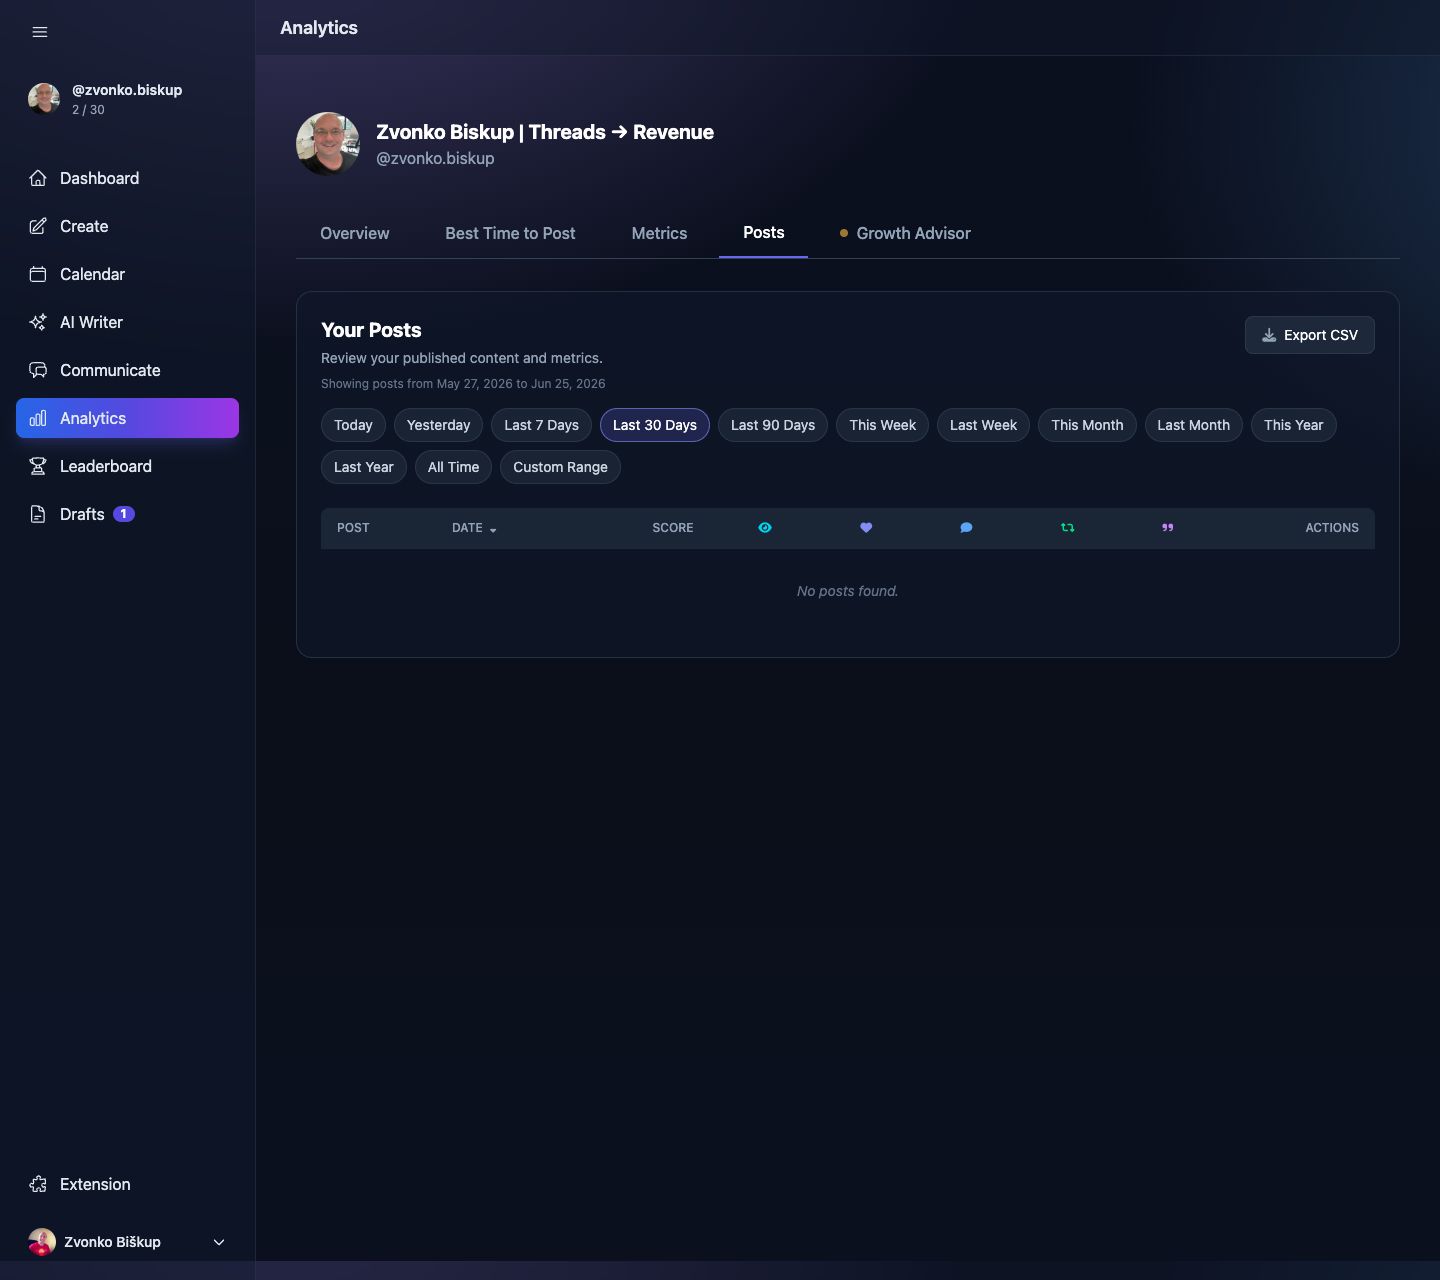This screenshot has width=1440, height=1280.
Task: Click the small sidebar account avatar
Action: tap(44, 98)
